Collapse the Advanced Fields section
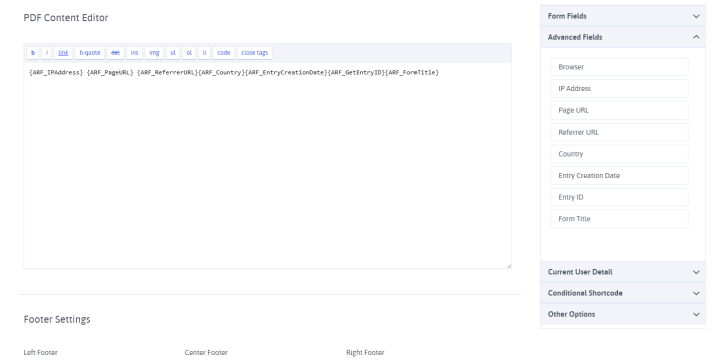This screenshot has width=715, height=362. (623, 37)
